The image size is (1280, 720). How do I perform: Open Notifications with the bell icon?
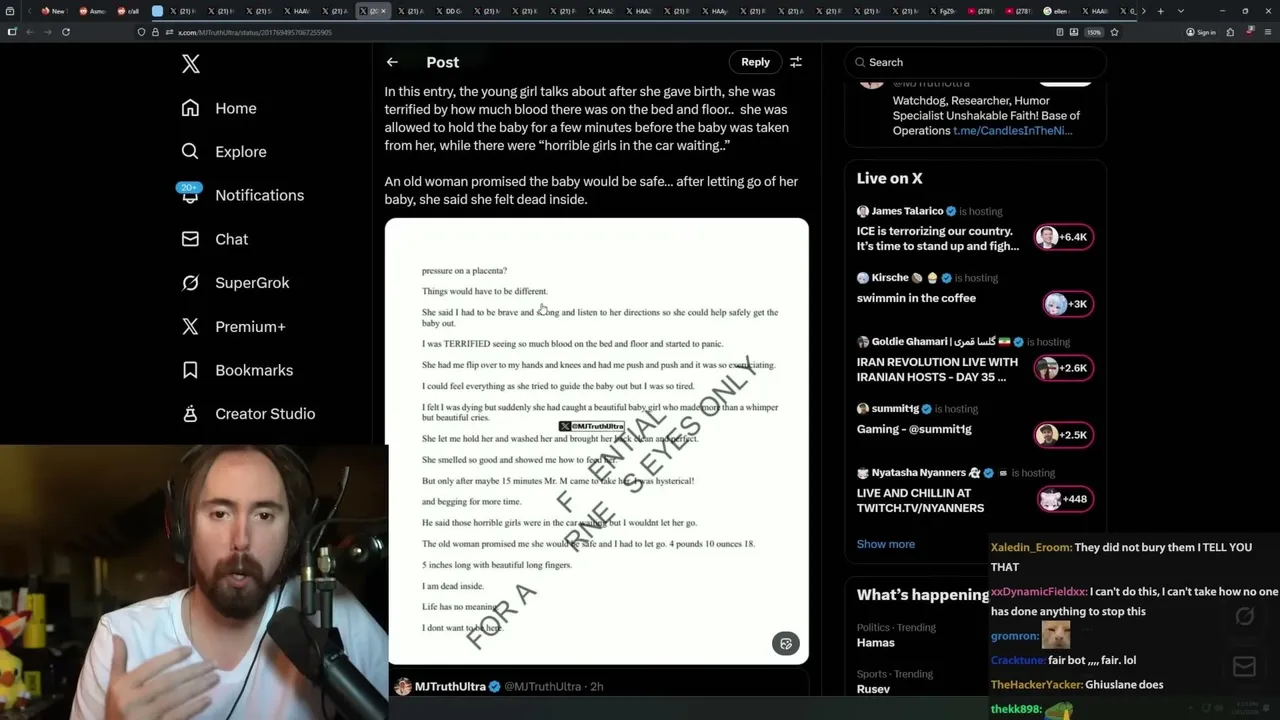[242, 195]
